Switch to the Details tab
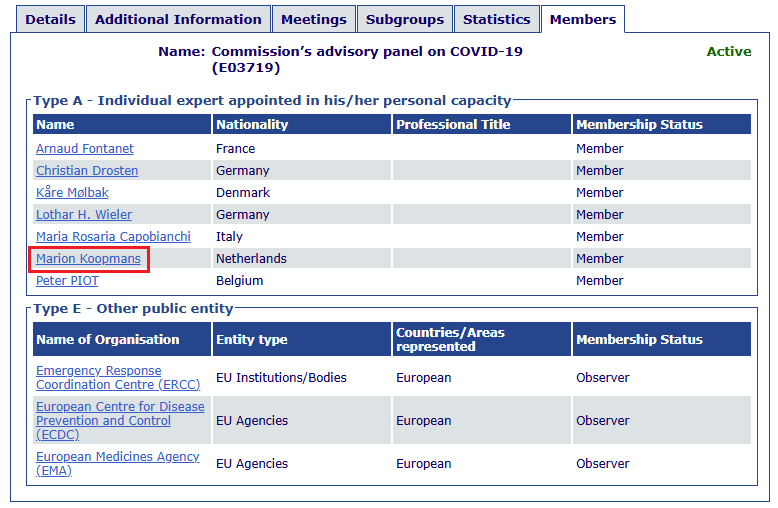The height and width of the screenshot is (508, 778). click(50, 19)
